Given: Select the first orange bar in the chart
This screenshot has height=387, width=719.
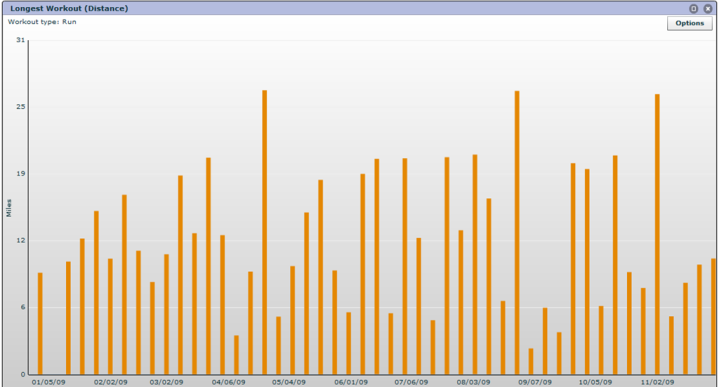Looking at the screenshot, I should coord(40,324).
